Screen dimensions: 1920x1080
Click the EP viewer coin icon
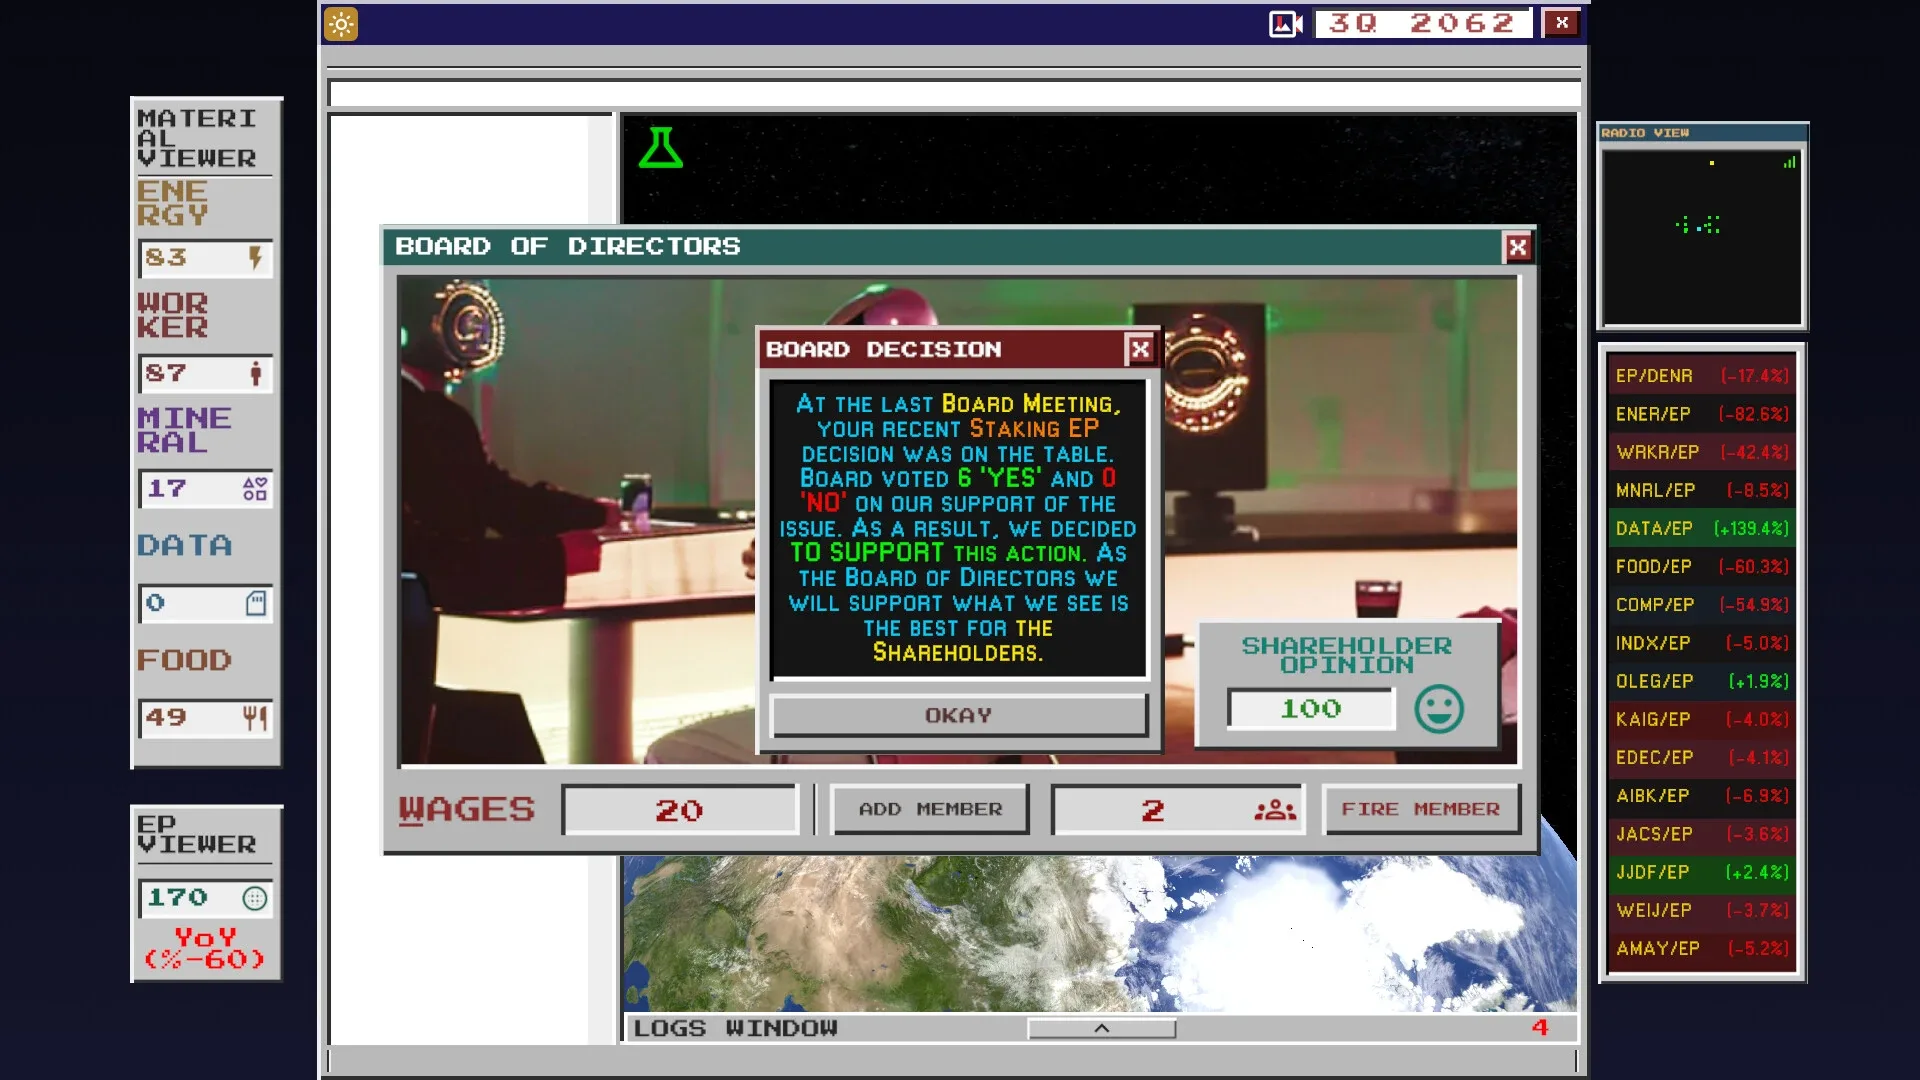tap(255, 898)
